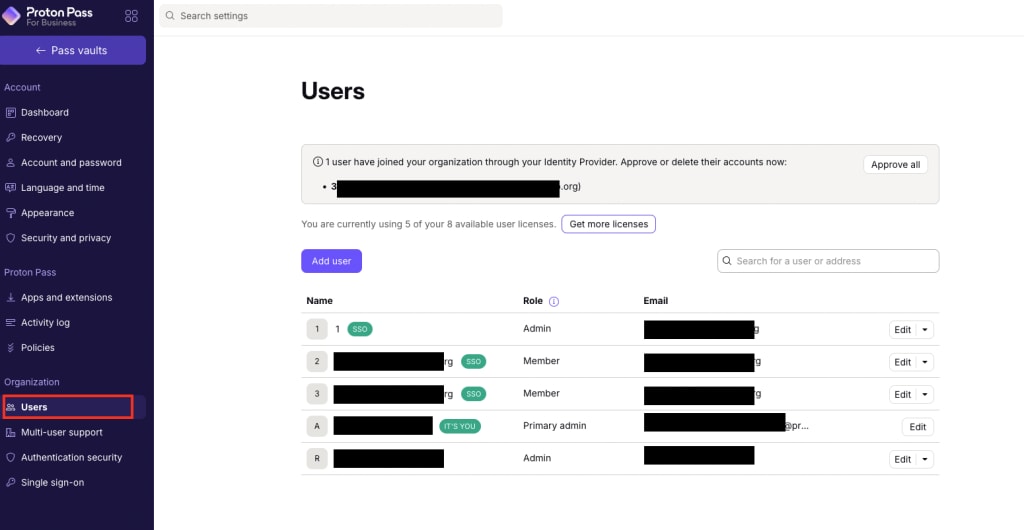The height and width of the screenshot is (530, 1024).
Task: Click the user or address search box
Action: 828,261
